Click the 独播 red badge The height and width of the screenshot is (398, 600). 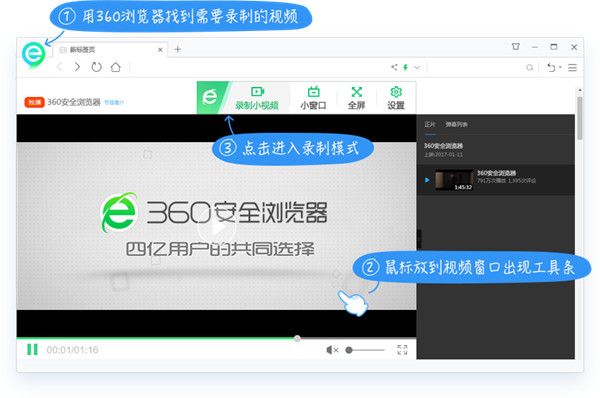[34, 102]
